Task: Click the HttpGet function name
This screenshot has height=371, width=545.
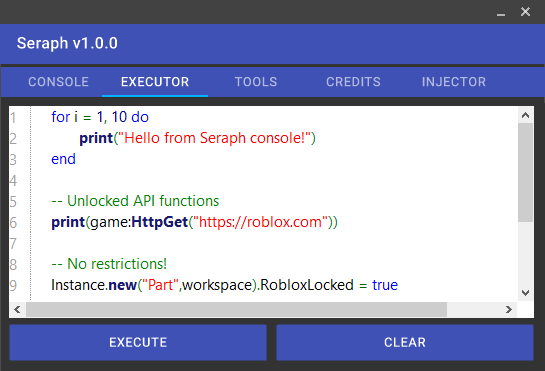Action: point(160,222)
